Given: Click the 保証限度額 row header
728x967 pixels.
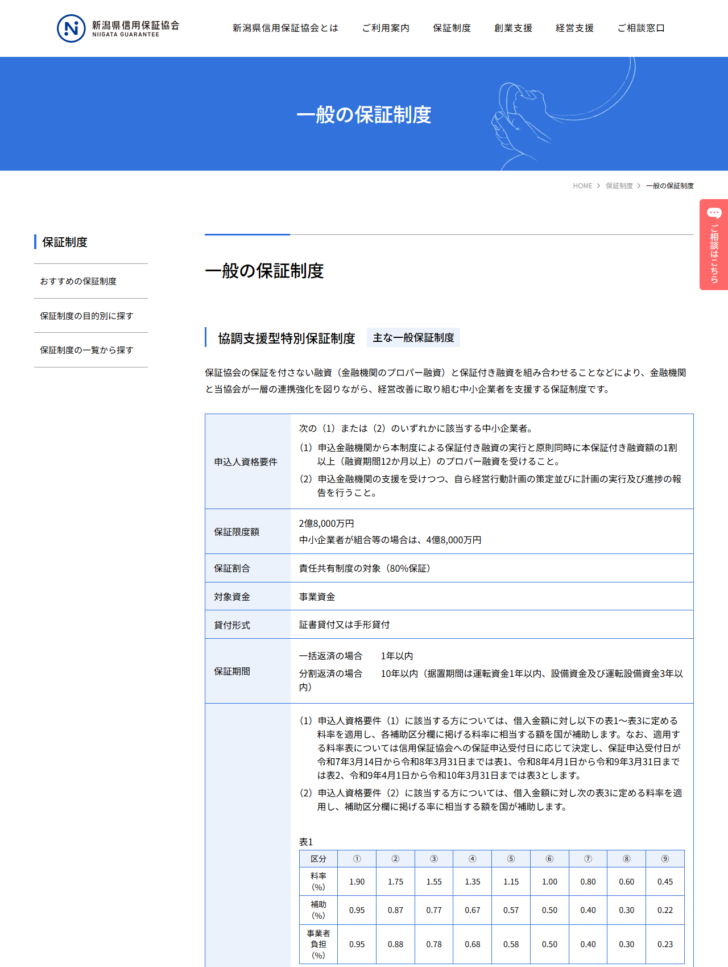Looking at the screenshot, I should pos(247,532).
